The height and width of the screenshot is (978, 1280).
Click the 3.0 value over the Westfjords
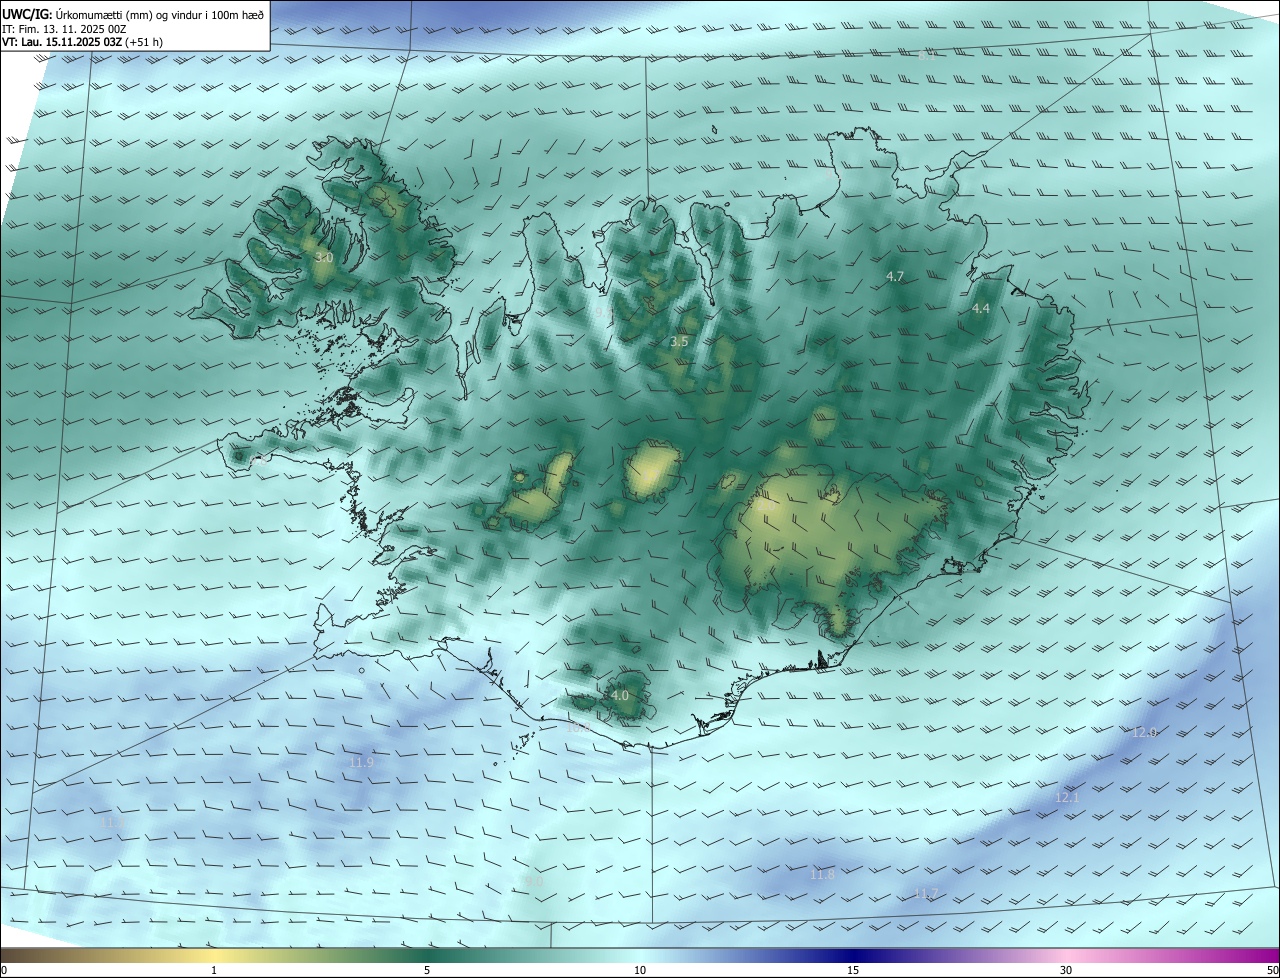(323, 258)
